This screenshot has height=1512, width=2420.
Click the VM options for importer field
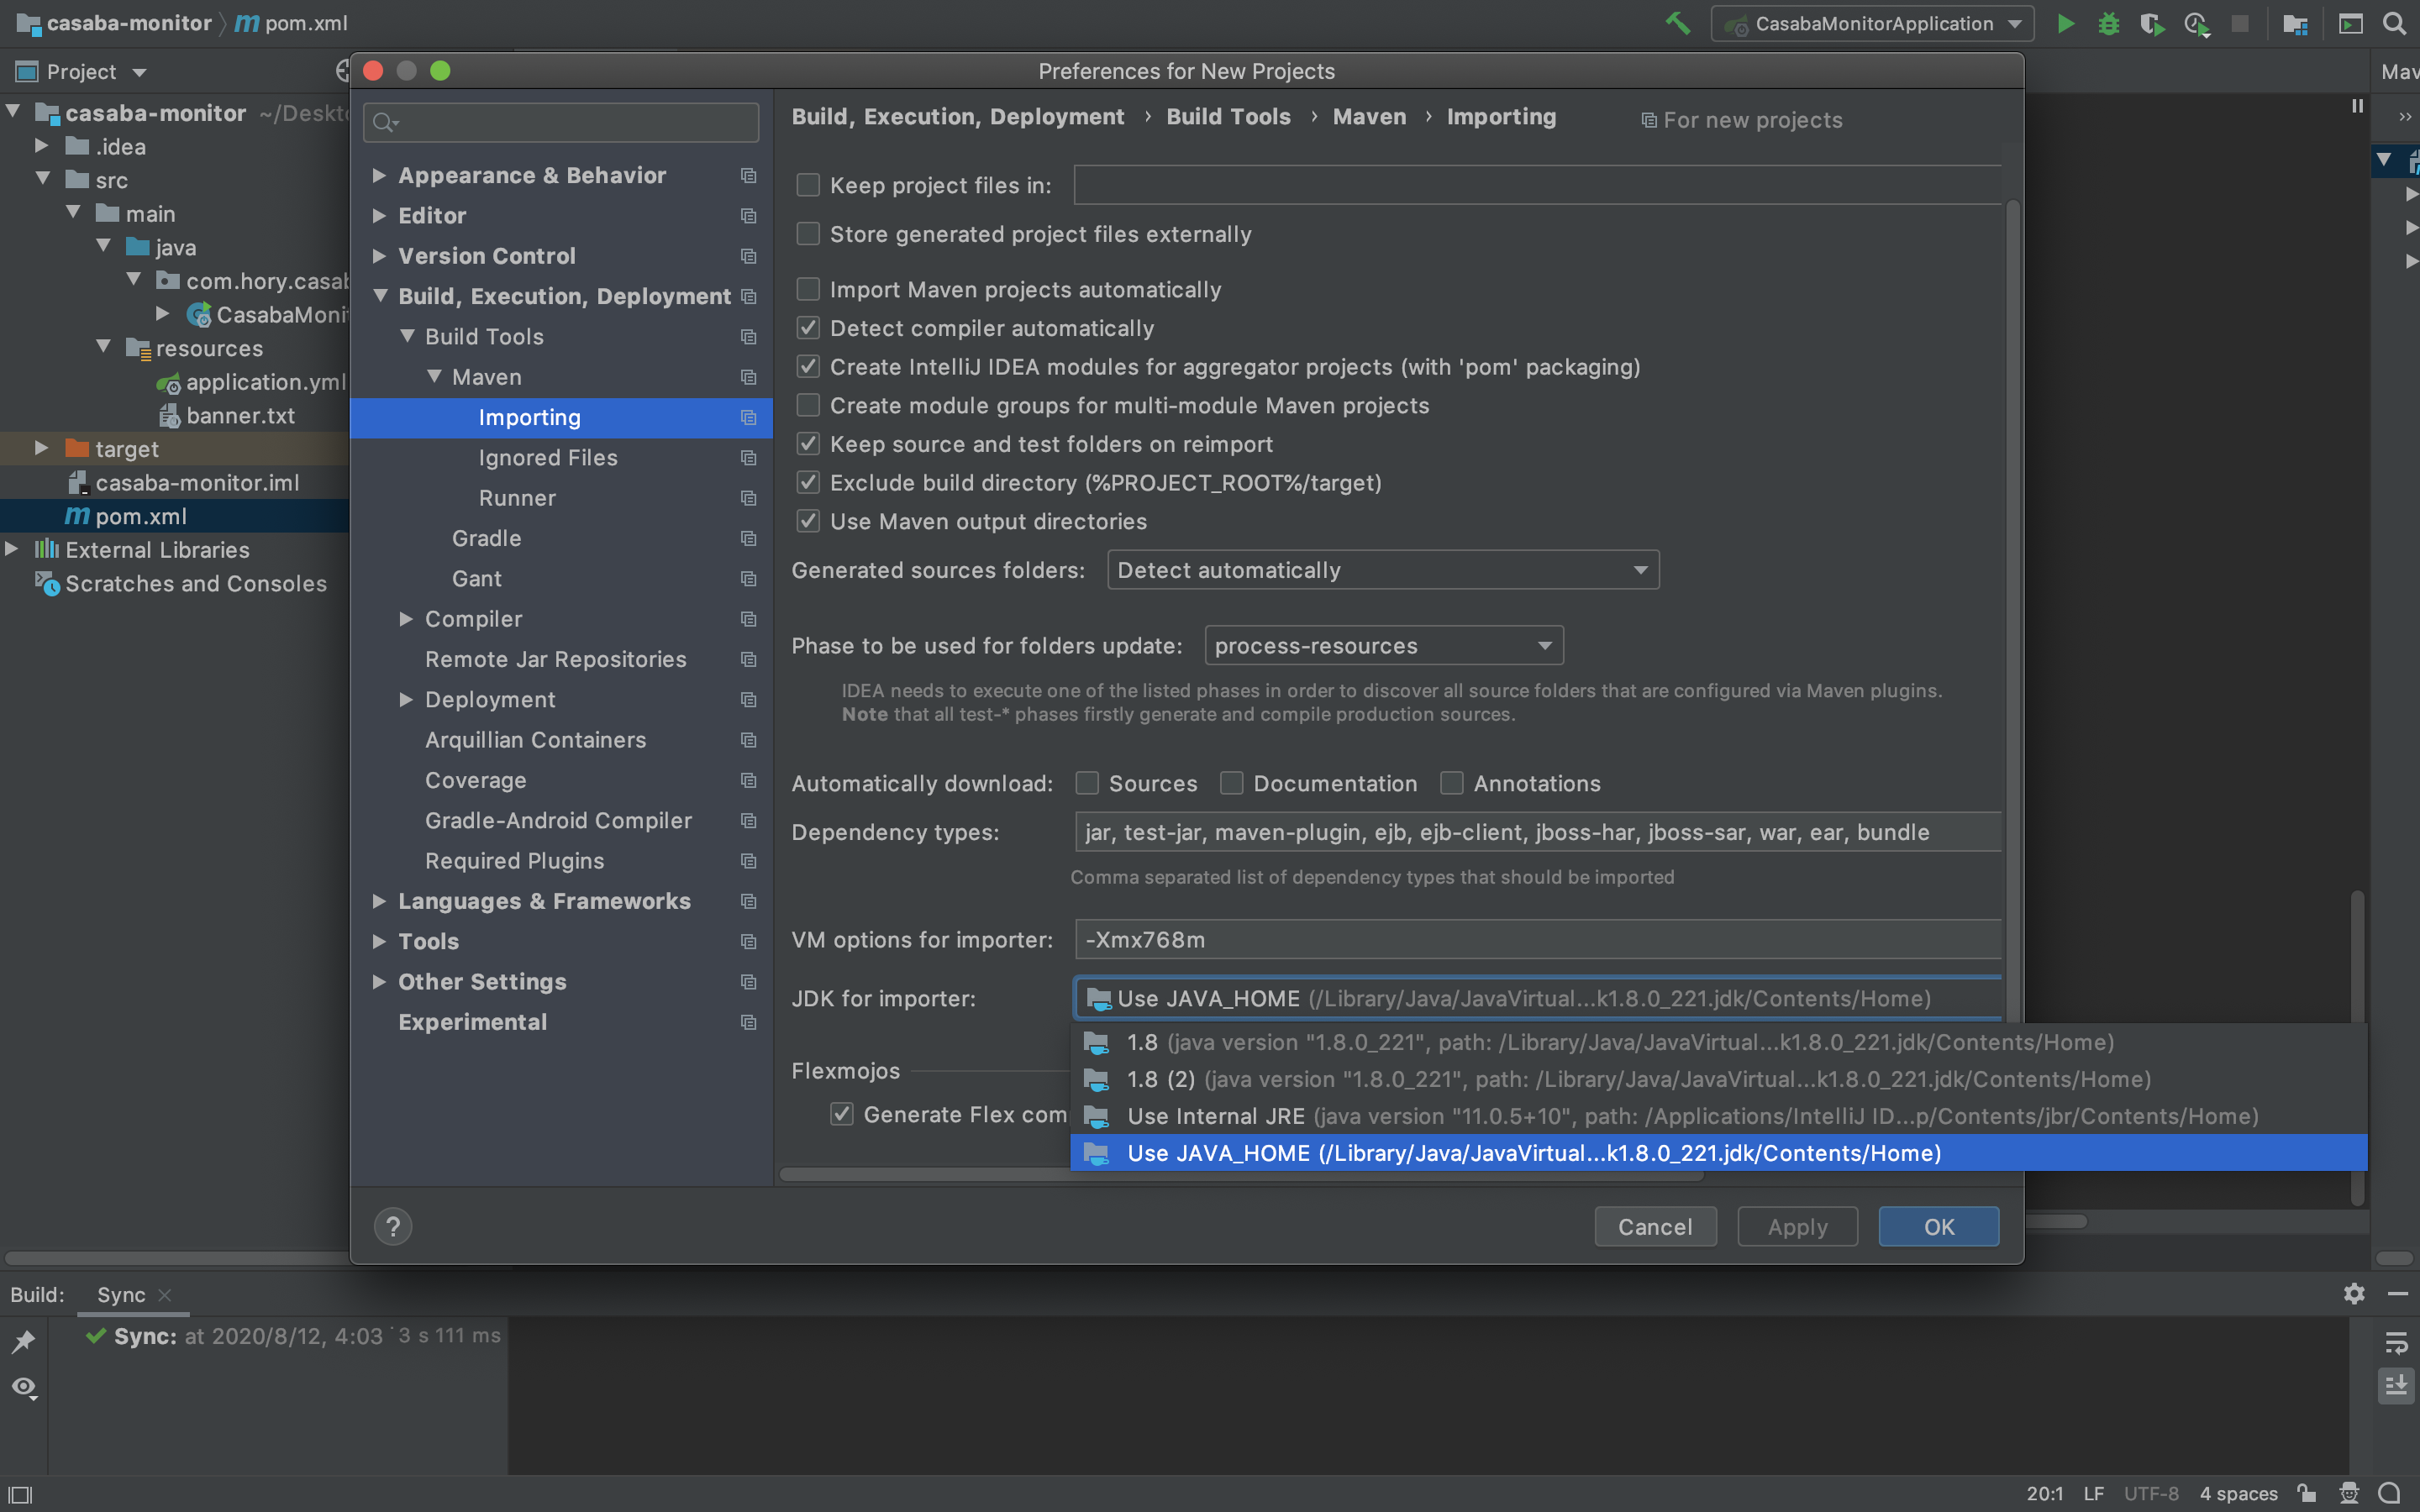[1538, 940]
